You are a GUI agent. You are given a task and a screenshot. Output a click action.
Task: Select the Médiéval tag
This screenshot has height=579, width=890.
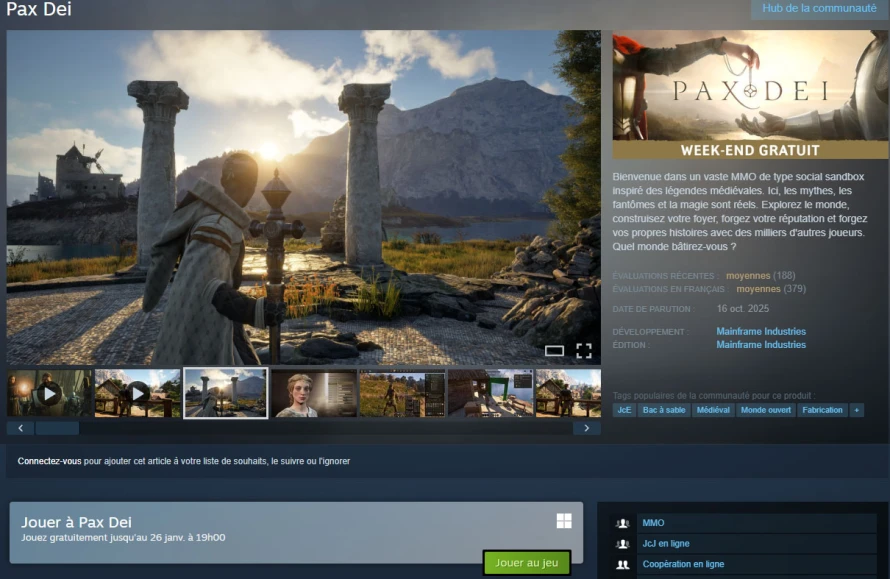[713, 410]
